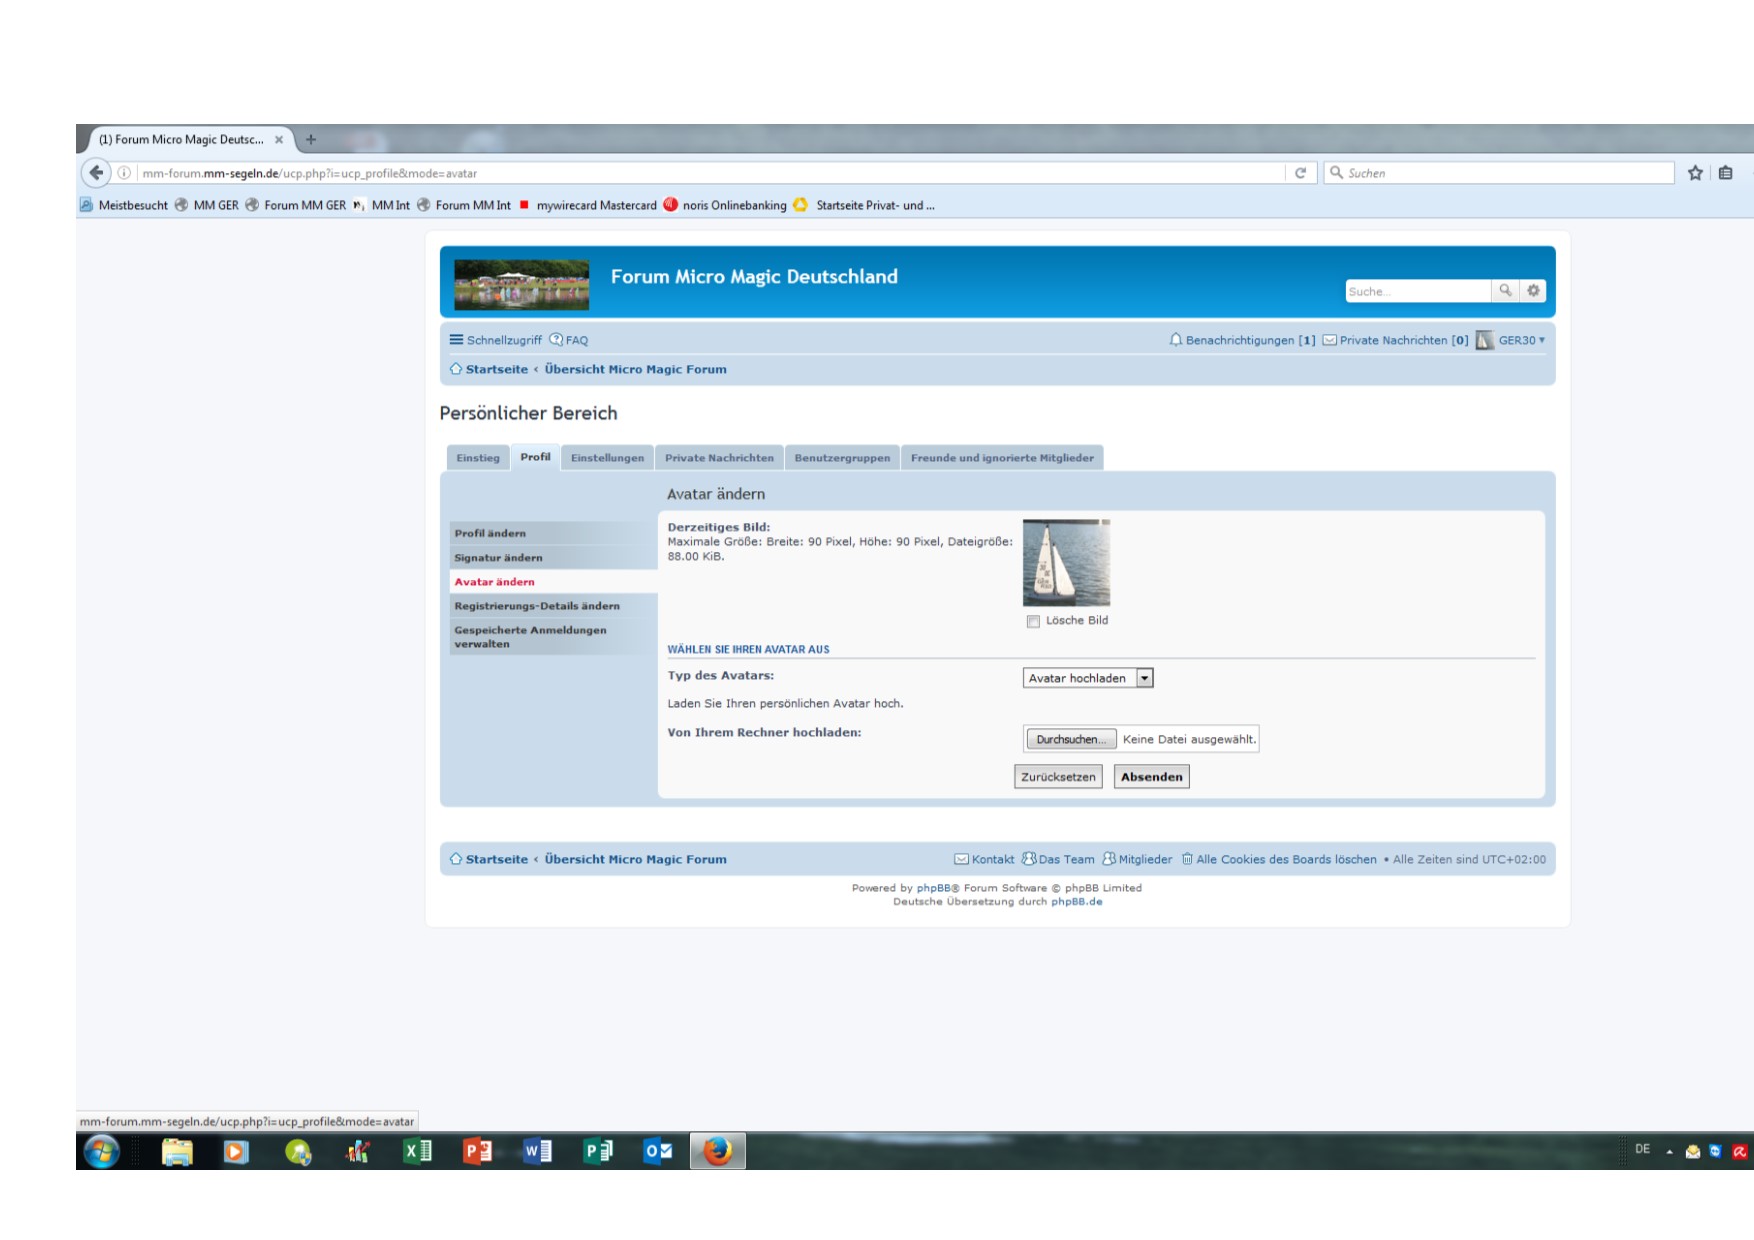Screen dimensions: 1754x1240
Task: Click Durchsuchen to choose a file
Action: [x=1071, y=739]
